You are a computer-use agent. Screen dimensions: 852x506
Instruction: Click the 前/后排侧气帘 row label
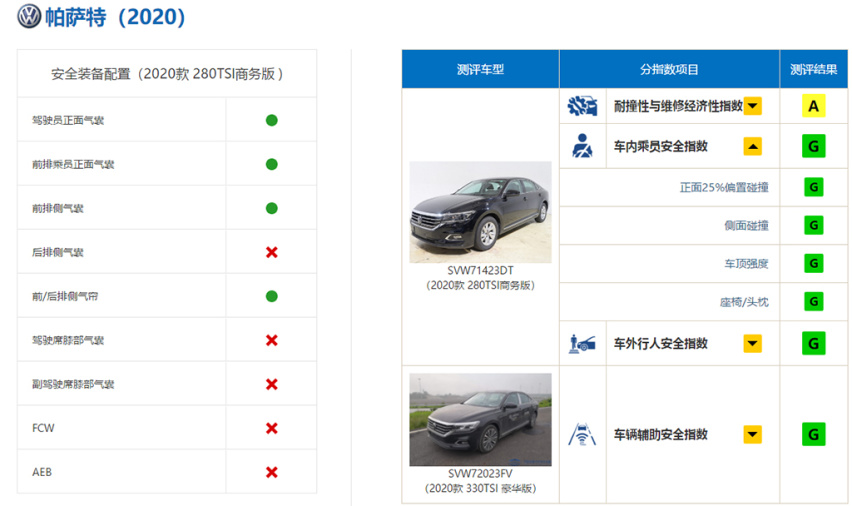[65, 297]
